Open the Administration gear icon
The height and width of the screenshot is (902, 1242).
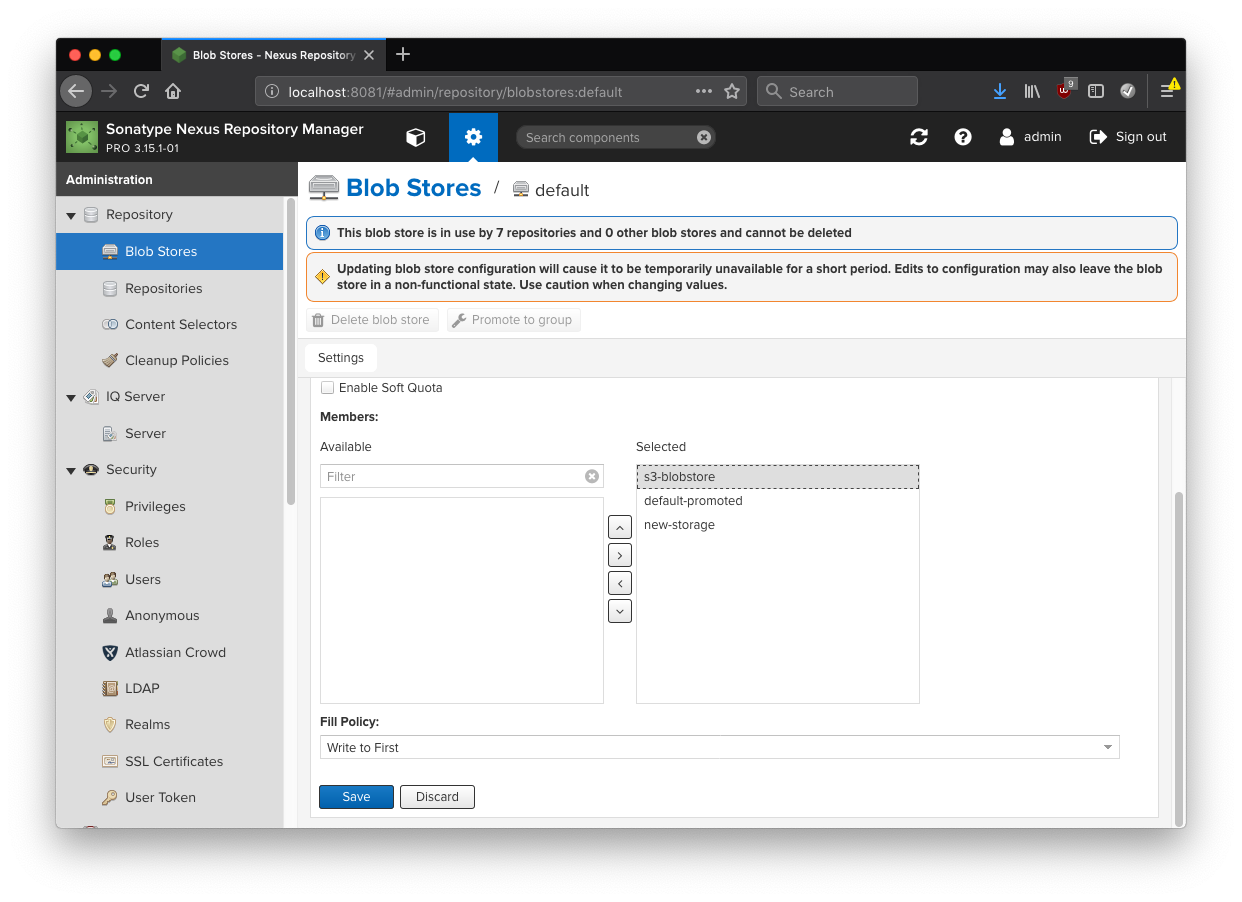point(473,137)
